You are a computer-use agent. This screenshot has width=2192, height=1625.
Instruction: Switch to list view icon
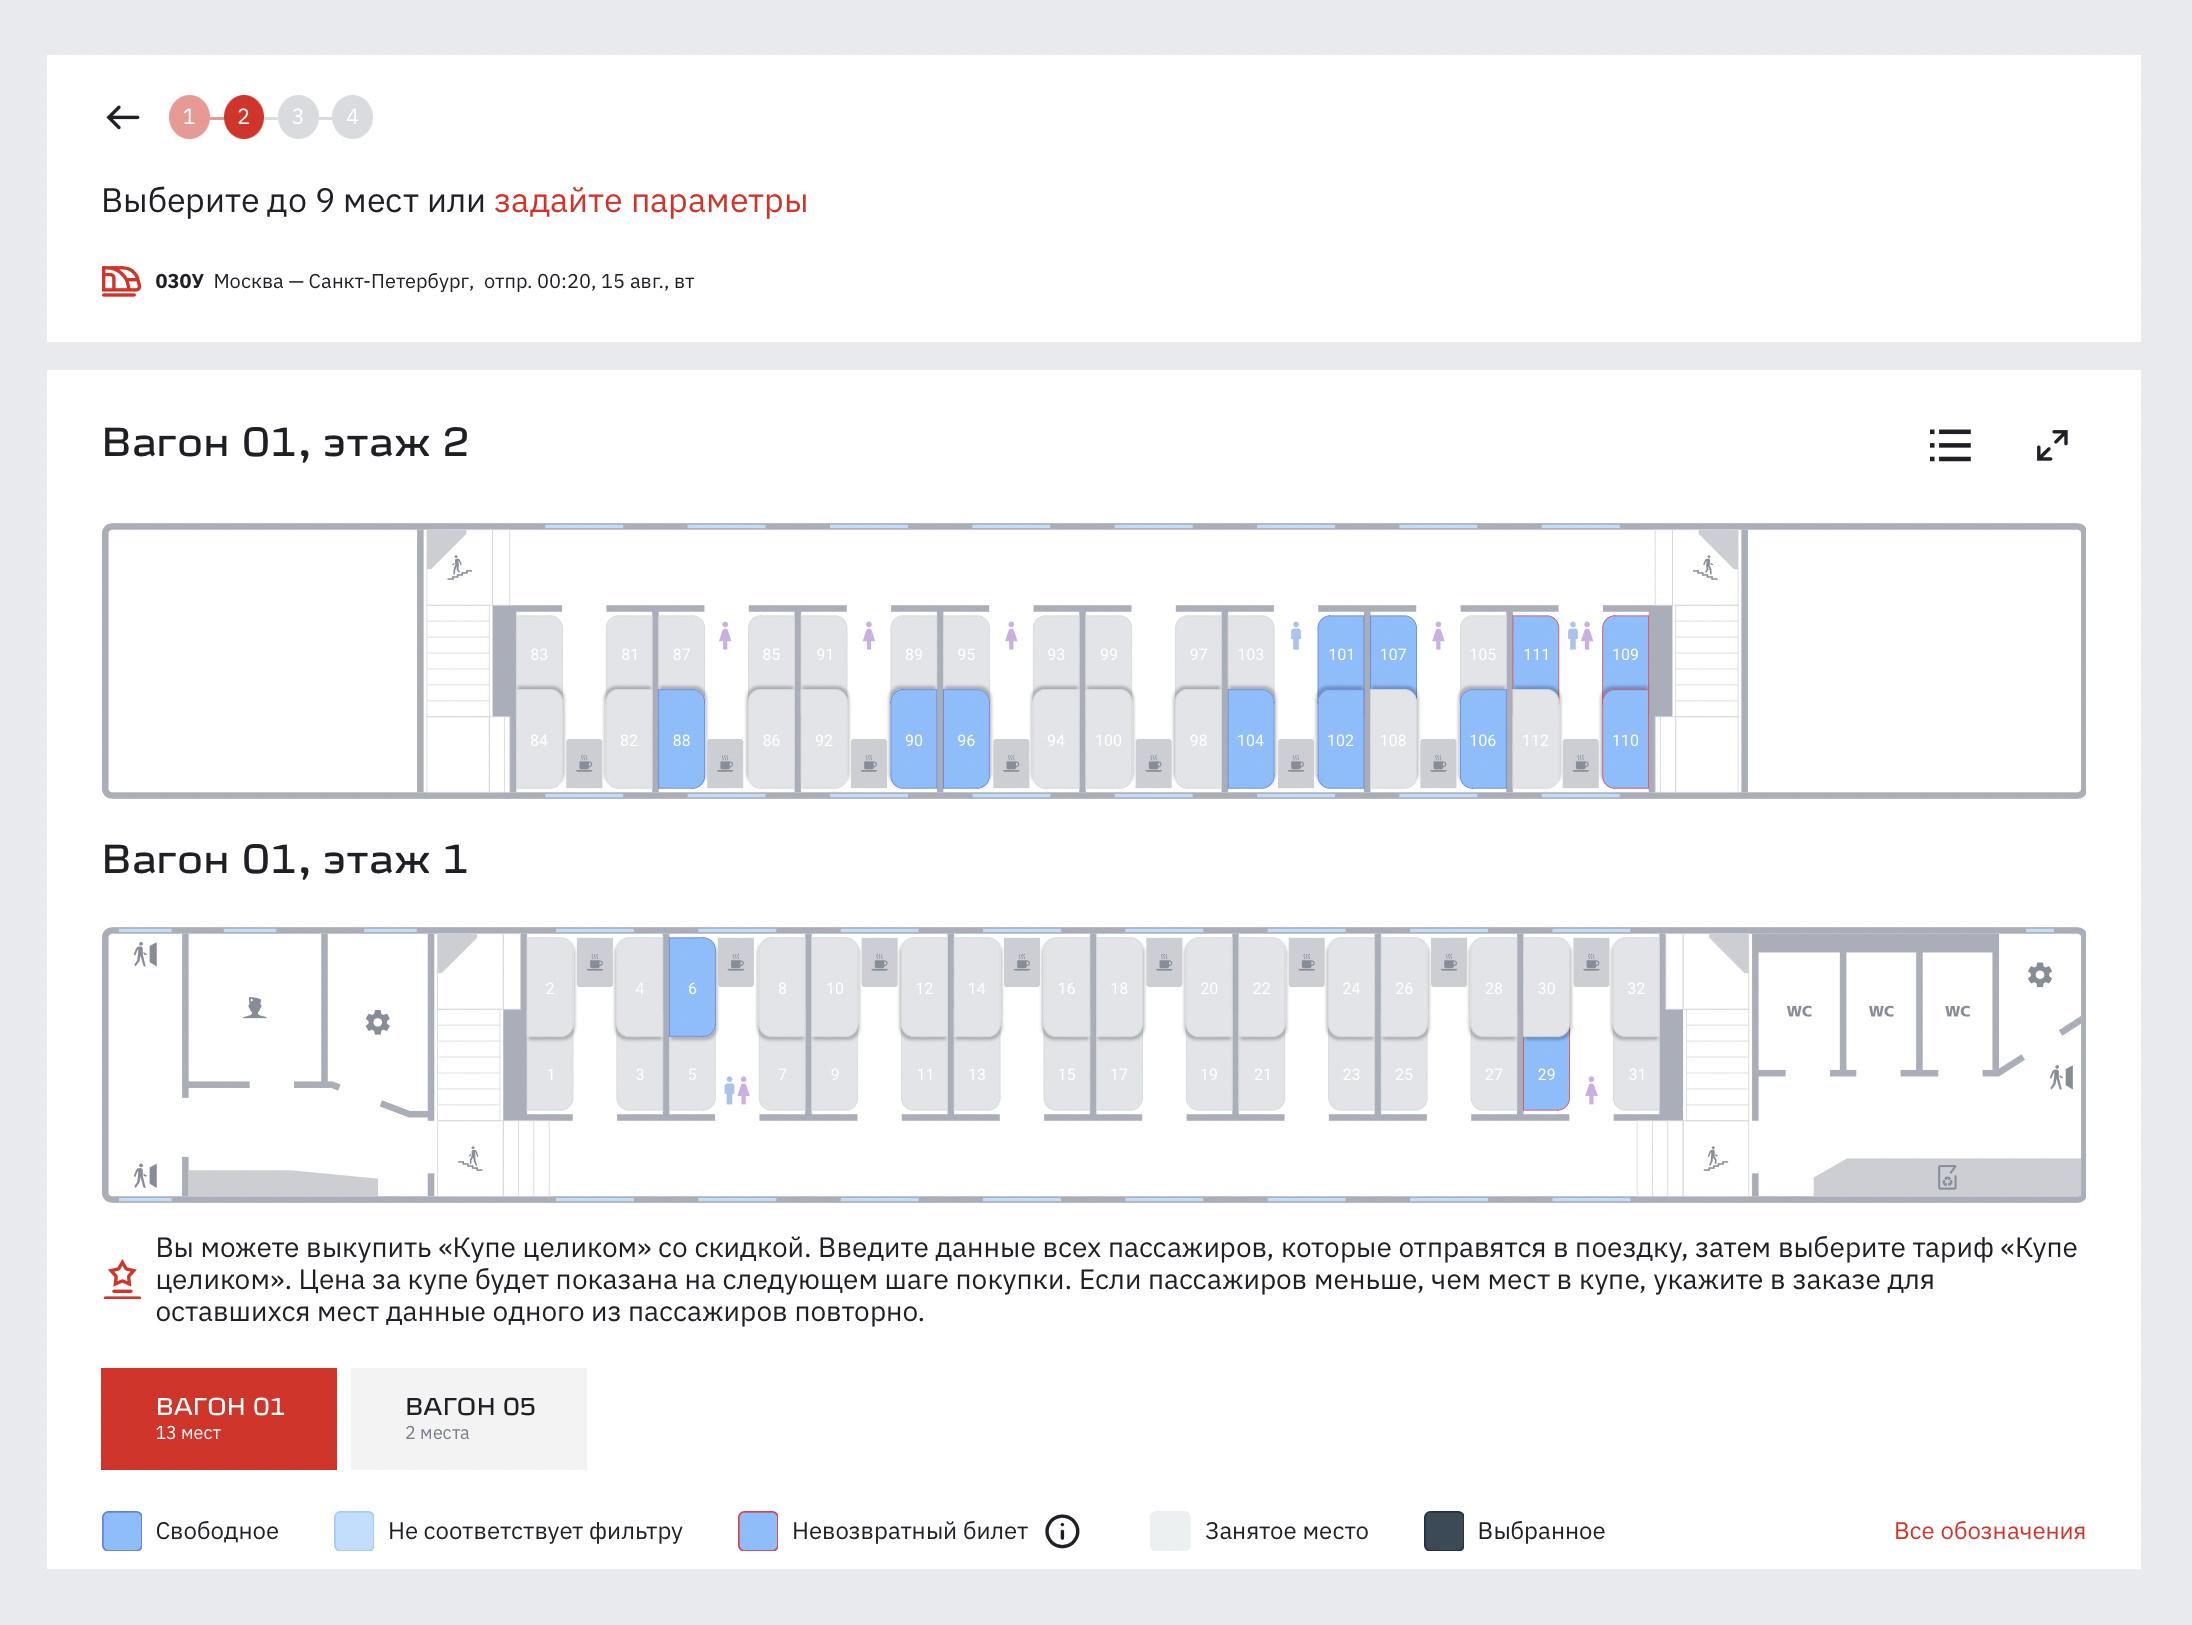pyautogui.click(x=1949, y=445)
